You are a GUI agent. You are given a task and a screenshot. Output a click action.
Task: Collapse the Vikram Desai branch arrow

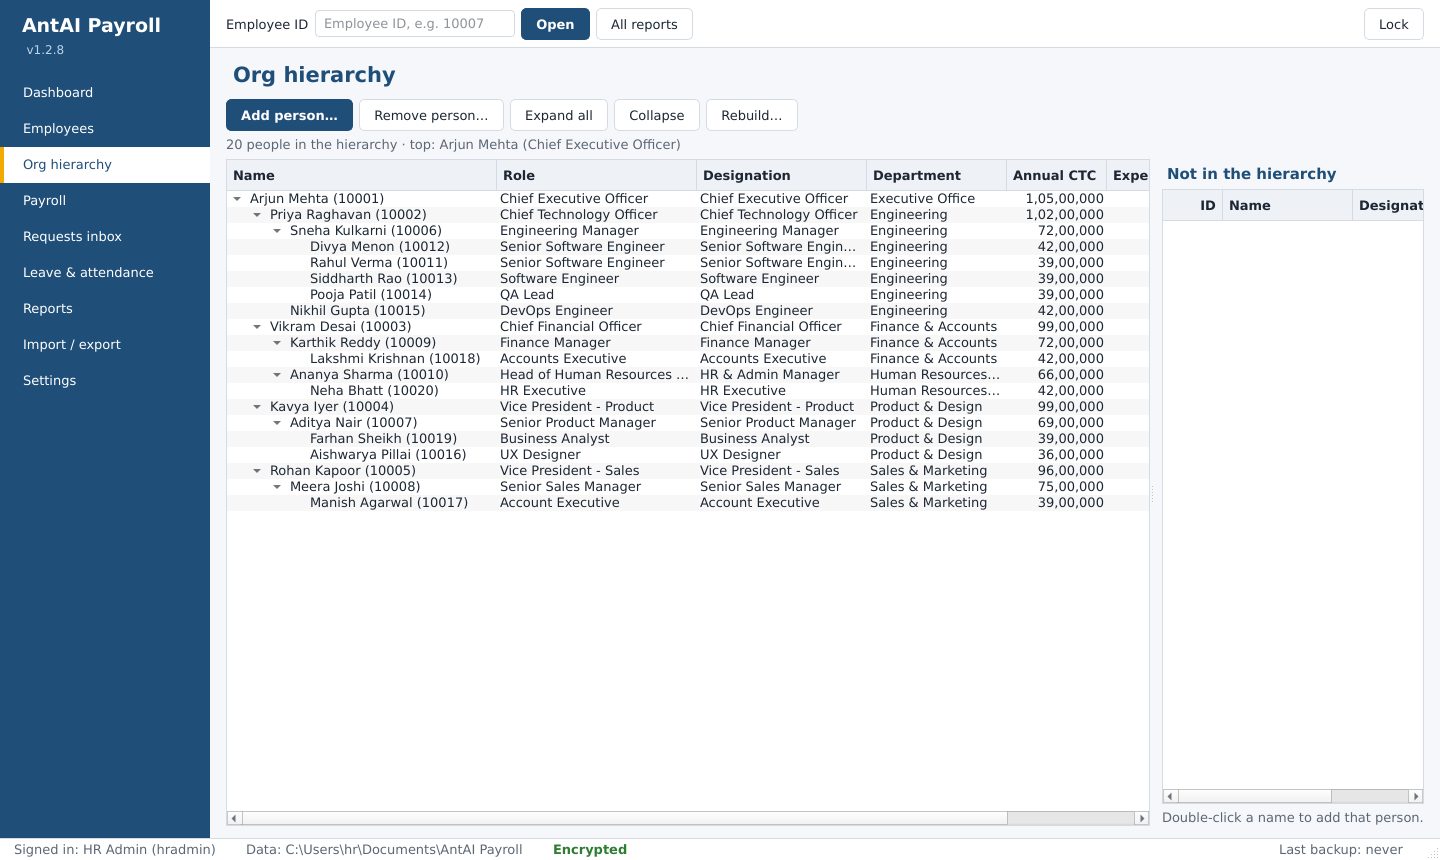pos(257,327)
